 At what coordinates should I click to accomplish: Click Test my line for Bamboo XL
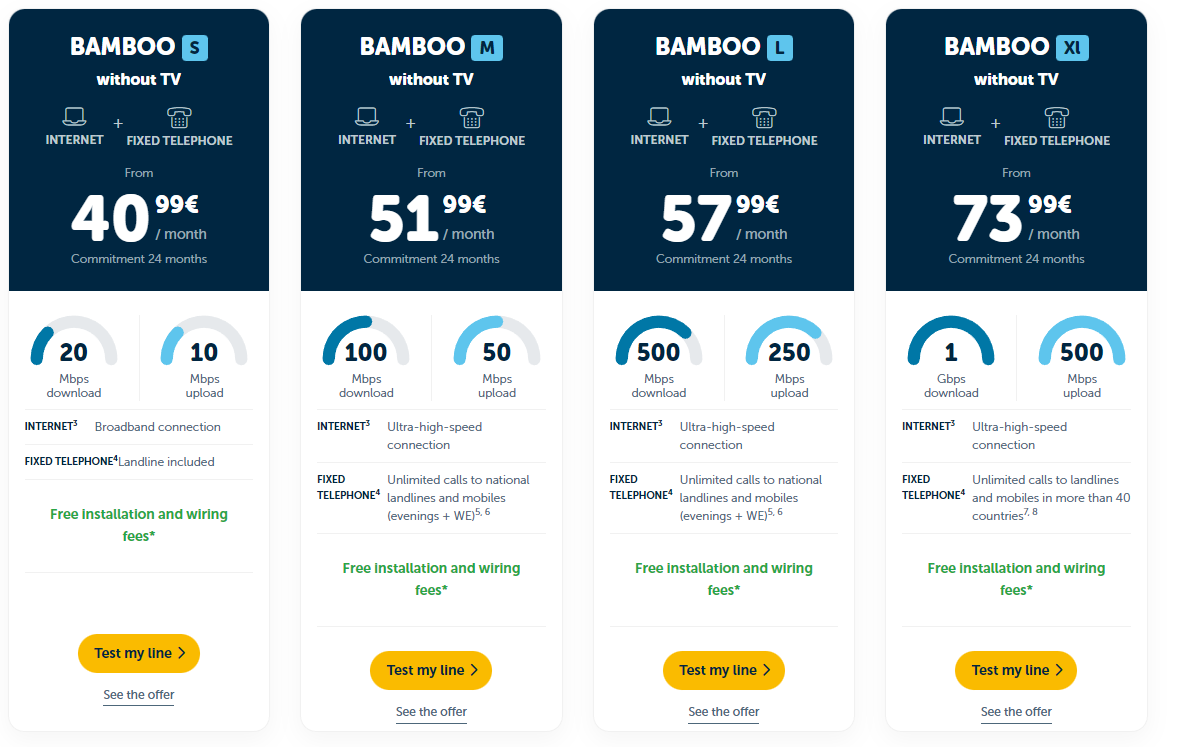1016,670
